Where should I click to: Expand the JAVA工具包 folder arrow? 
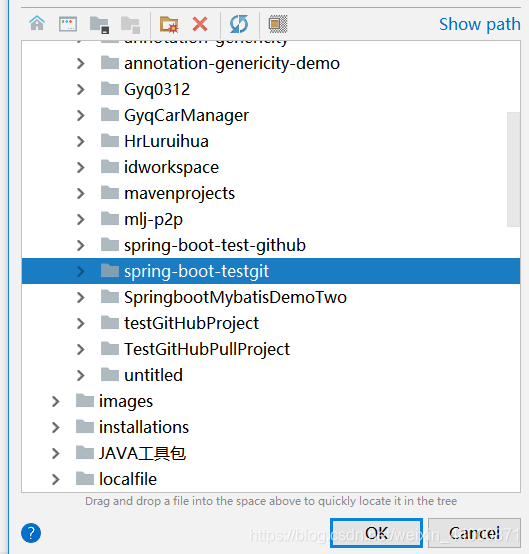pyautogui.click(x=55, y=453)
